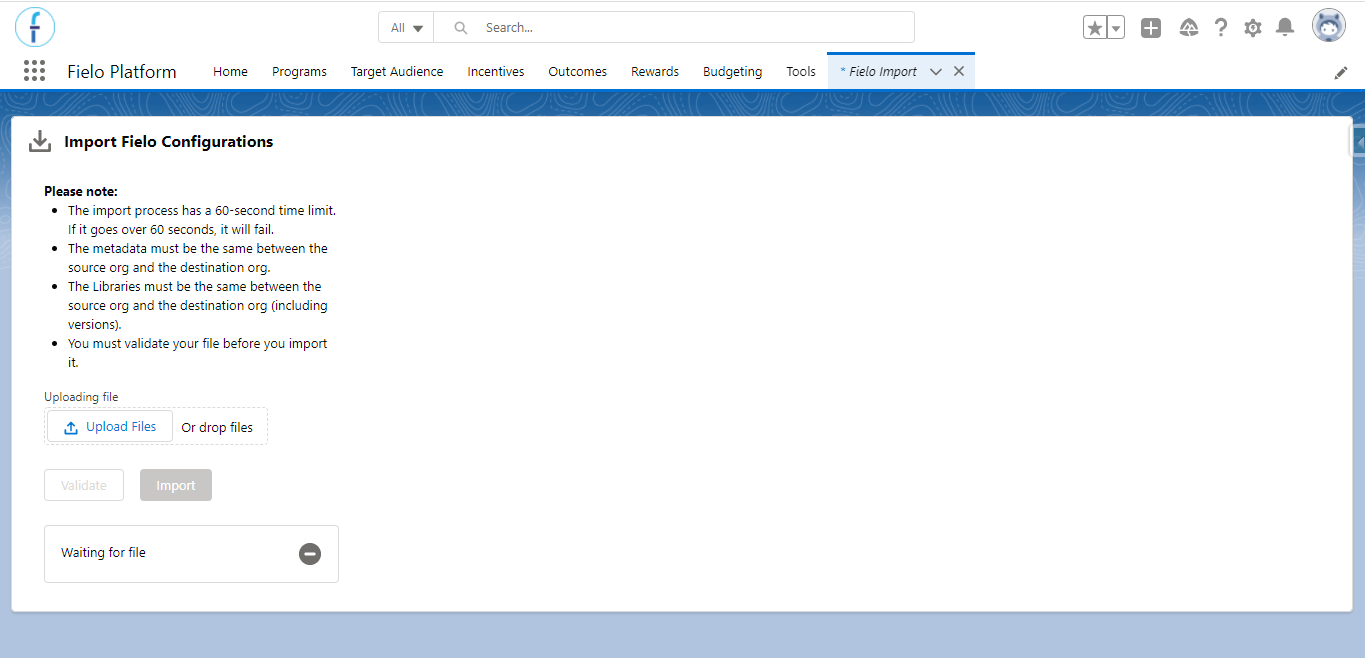Click the Fielo logo icon
Screen dimensions: 1365x658
click(35, 27)
